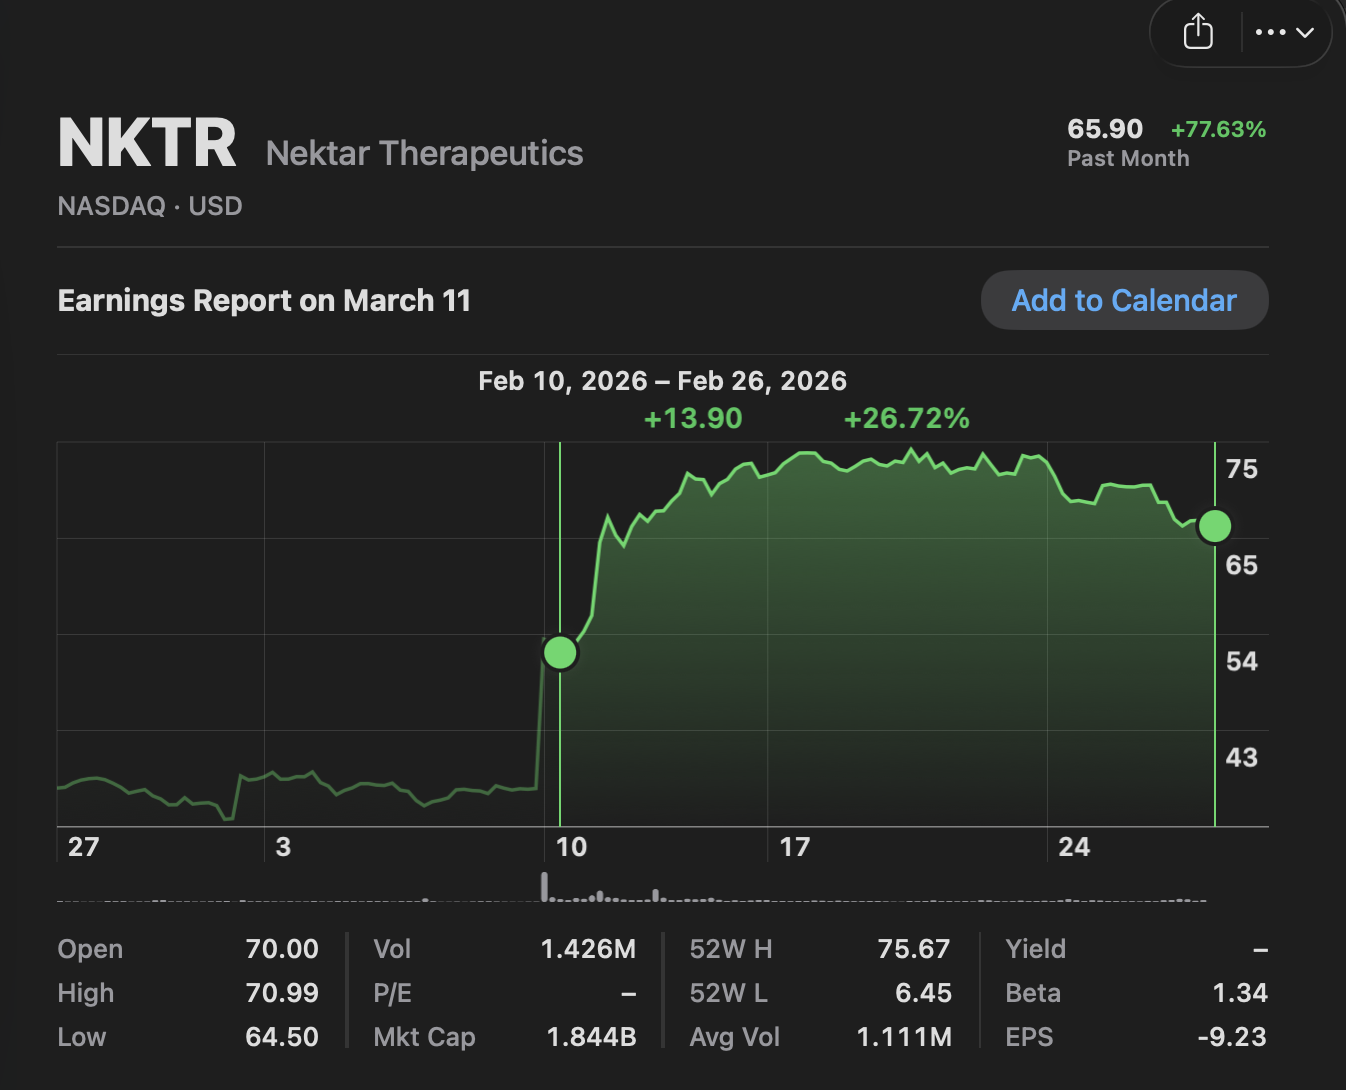Click the Beta value 1.34
Image resolution: width=1346 pixels, height=1090 pixels.
tap(1240, 993)
